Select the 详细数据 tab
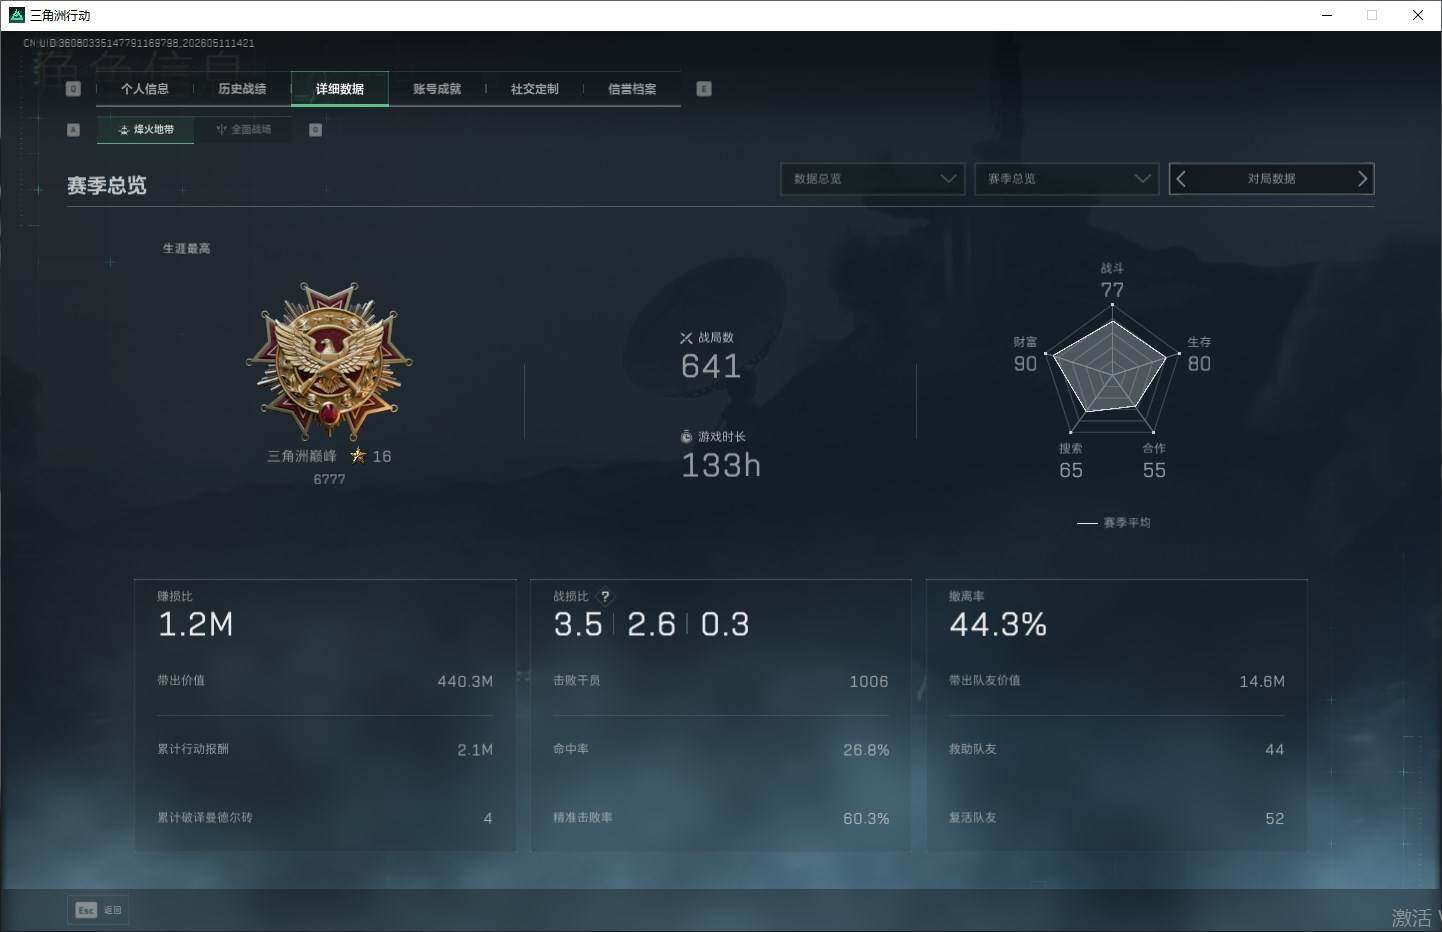Viewport: 1442px width, 932px height. [x=340, y=89]
